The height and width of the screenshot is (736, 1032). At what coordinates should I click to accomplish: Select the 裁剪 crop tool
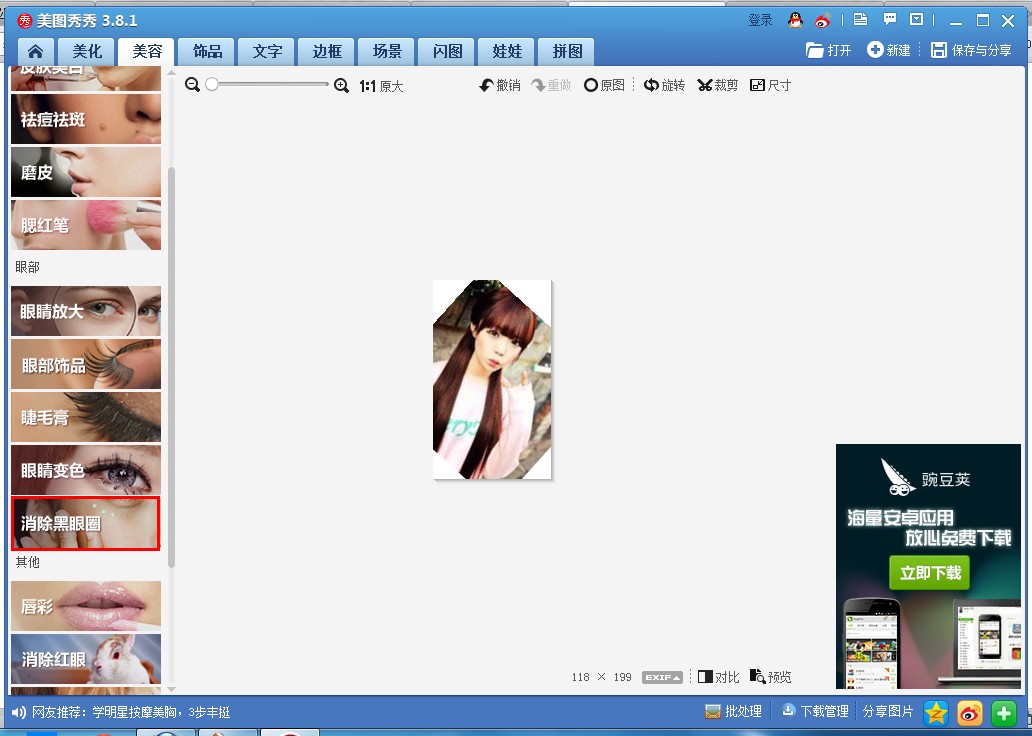(717, 86)
